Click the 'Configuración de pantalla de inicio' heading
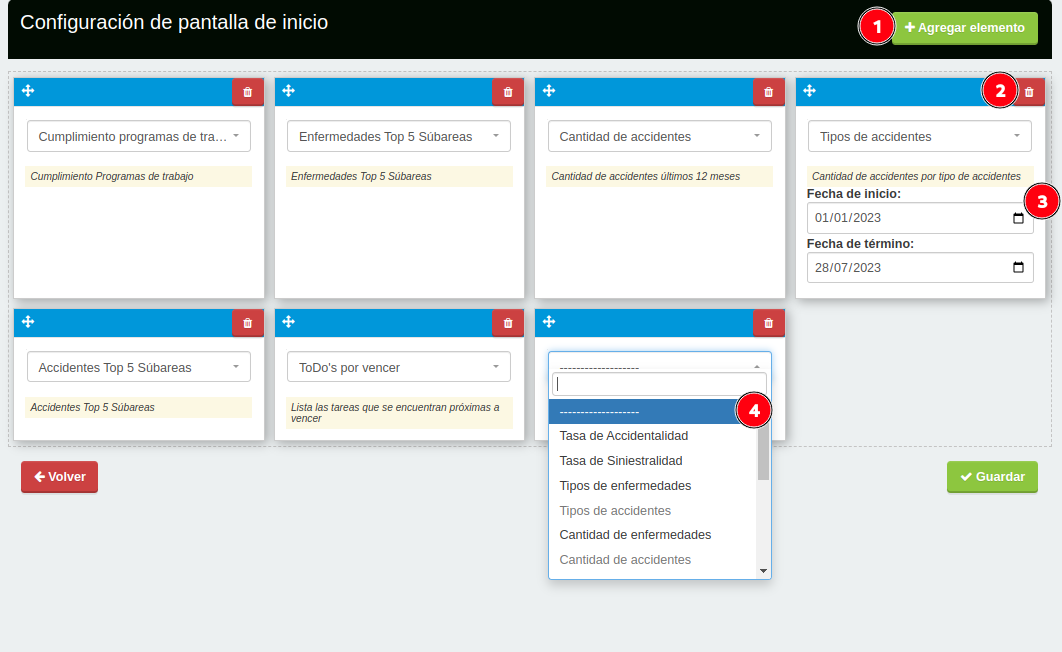Viewport: 1062px width, 652px height. [x=174, y=22]
